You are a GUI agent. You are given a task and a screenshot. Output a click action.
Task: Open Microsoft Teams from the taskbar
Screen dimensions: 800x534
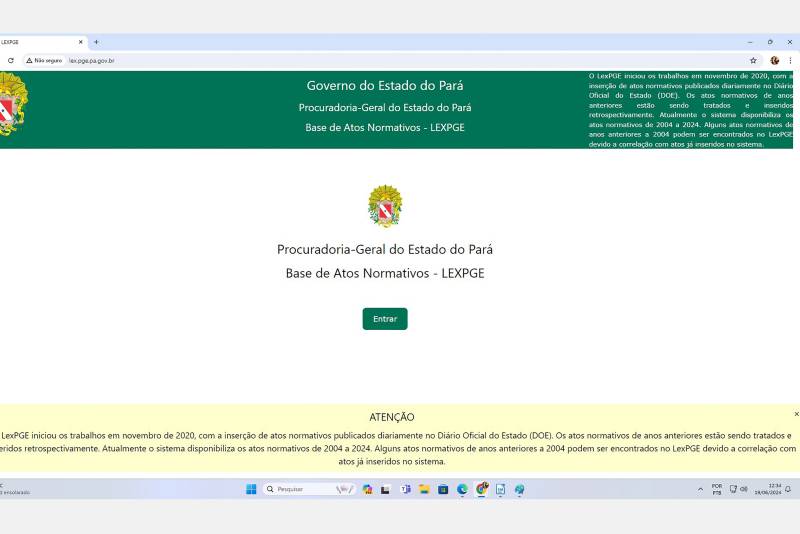406,489
